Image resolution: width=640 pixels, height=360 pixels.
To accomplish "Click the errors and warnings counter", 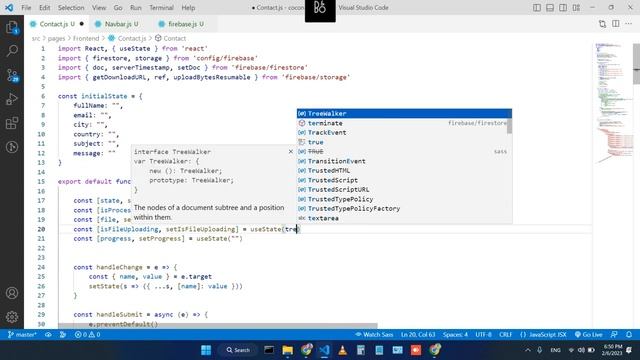I will click(87, 335).
